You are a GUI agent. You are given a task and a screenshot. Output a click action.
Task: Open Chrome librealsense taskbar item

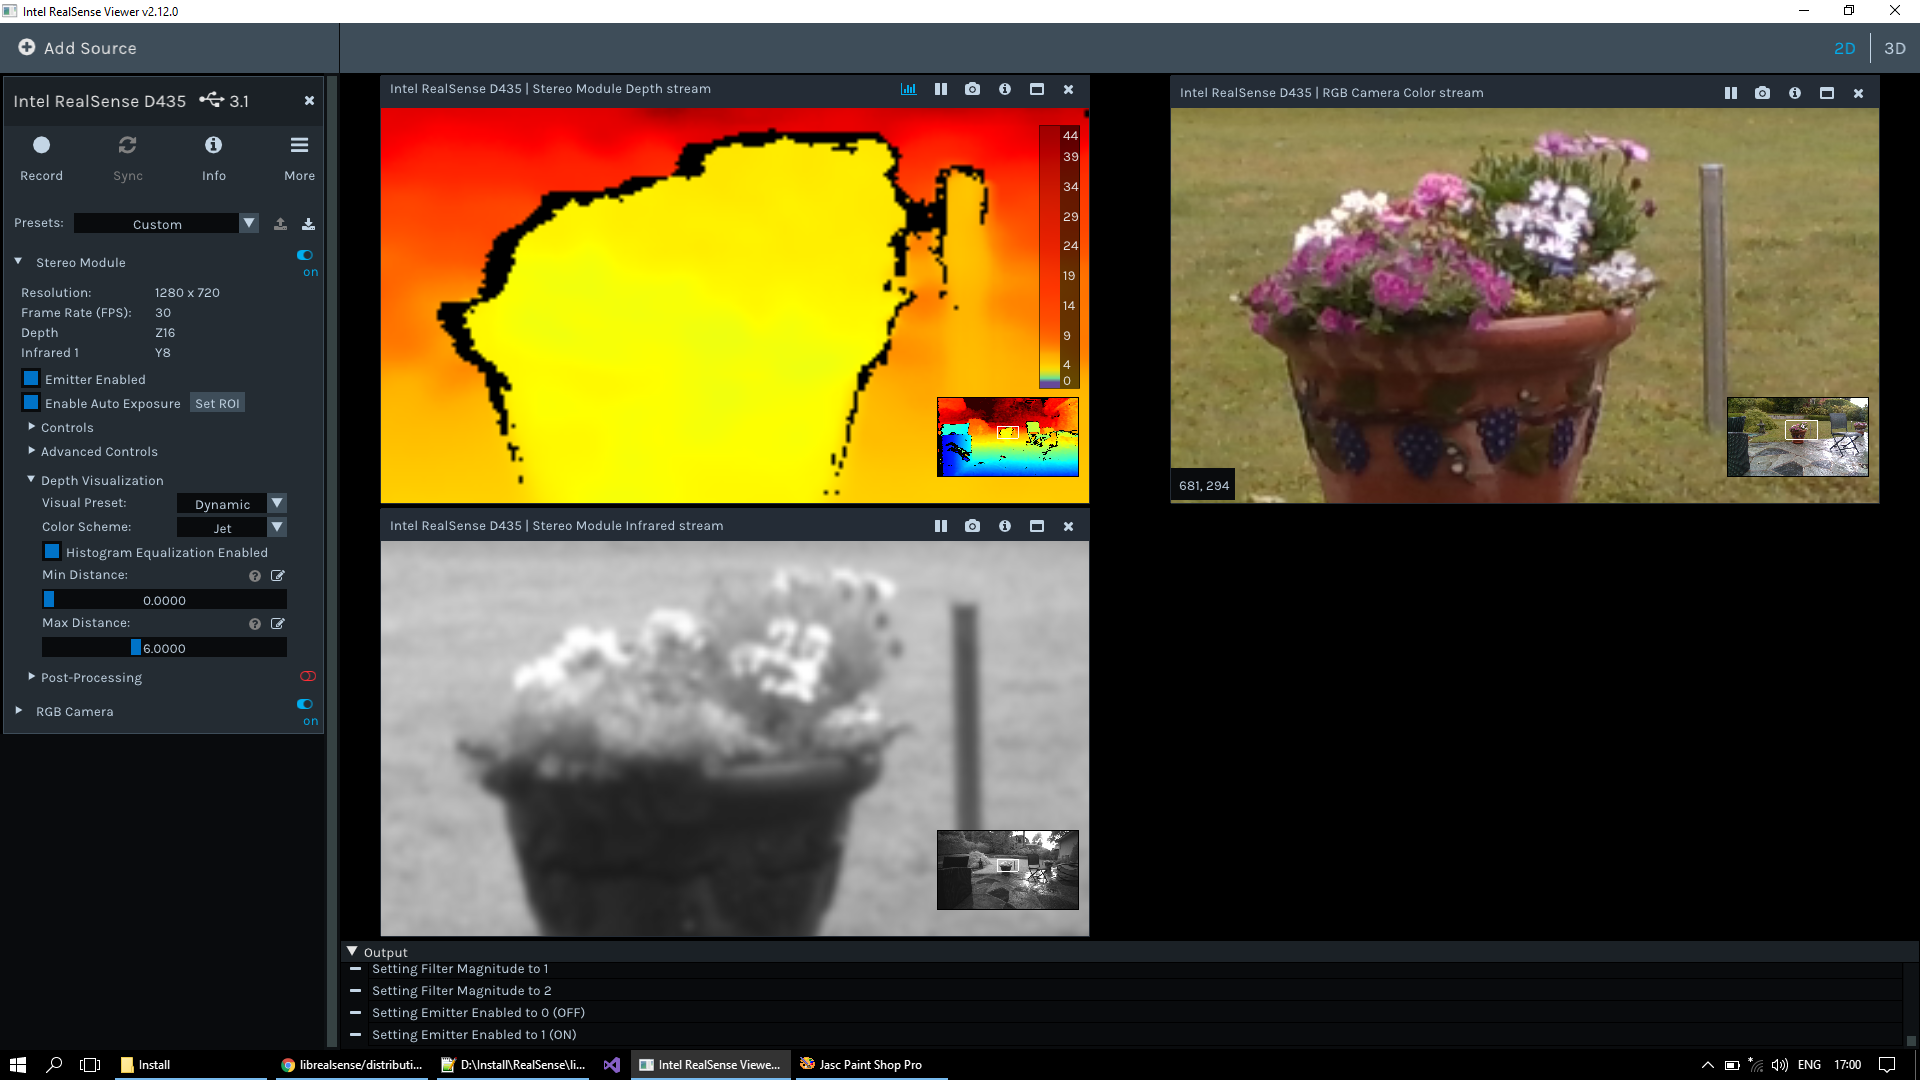(352, 1065)
